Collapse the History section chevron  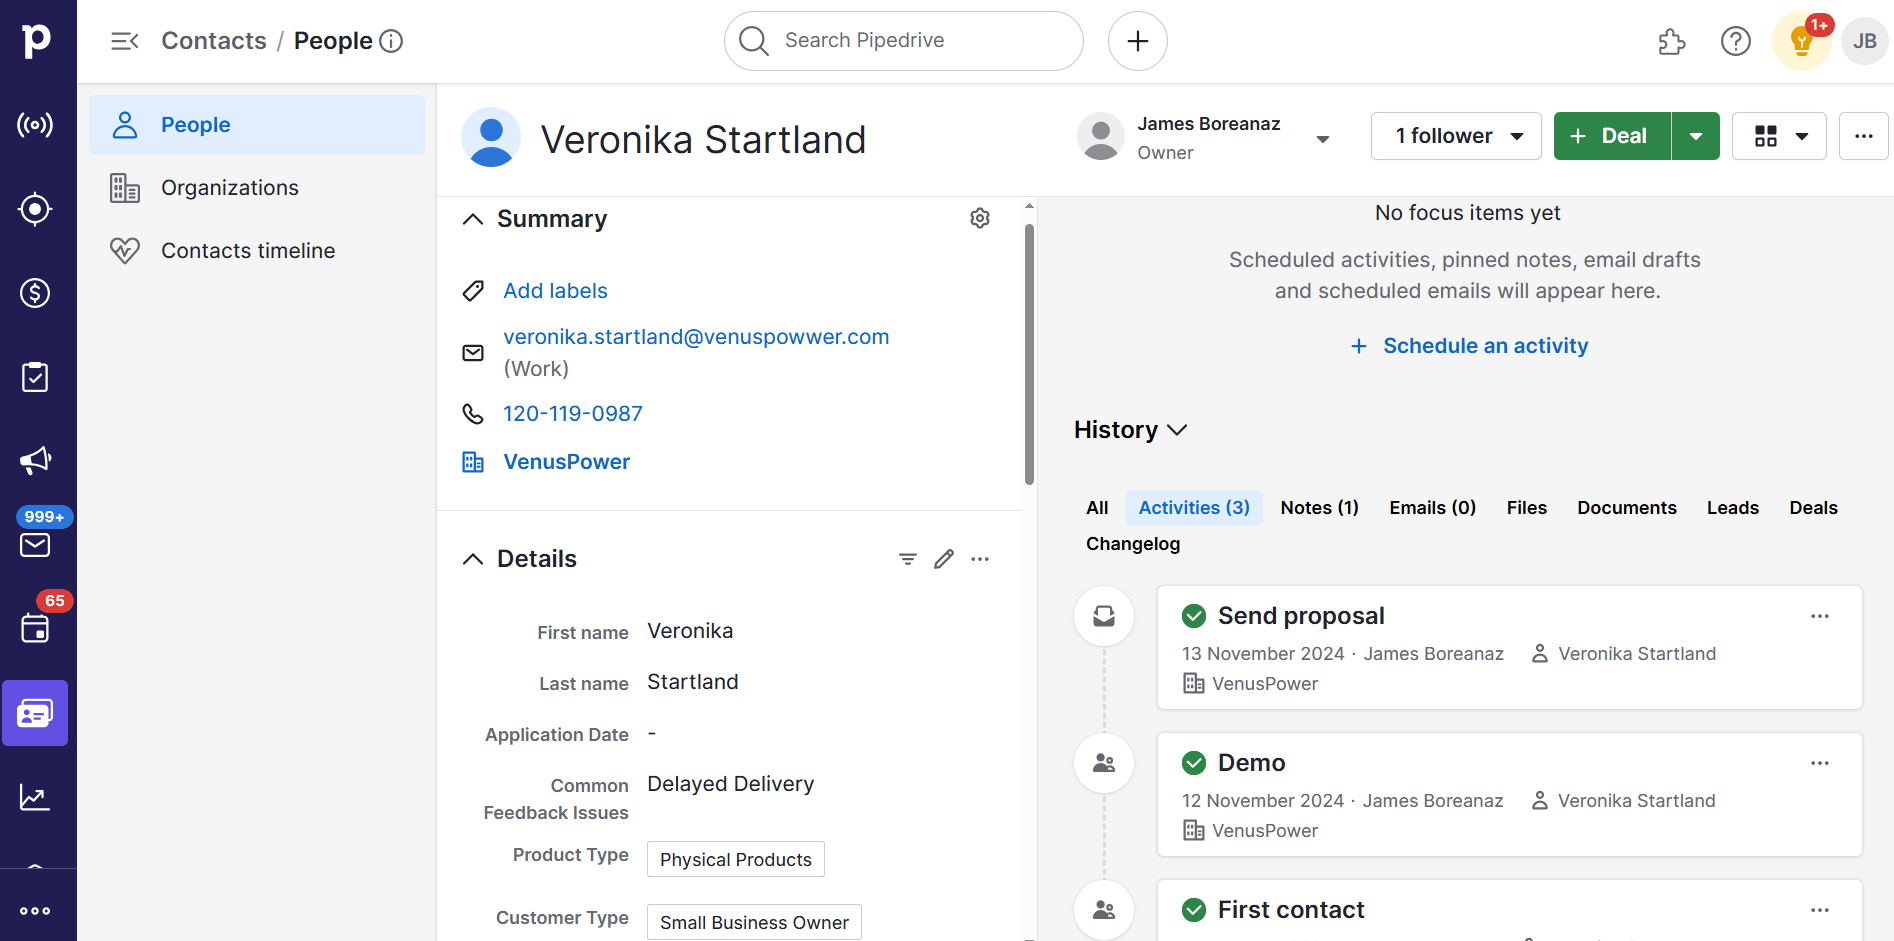coord(1176,430)
